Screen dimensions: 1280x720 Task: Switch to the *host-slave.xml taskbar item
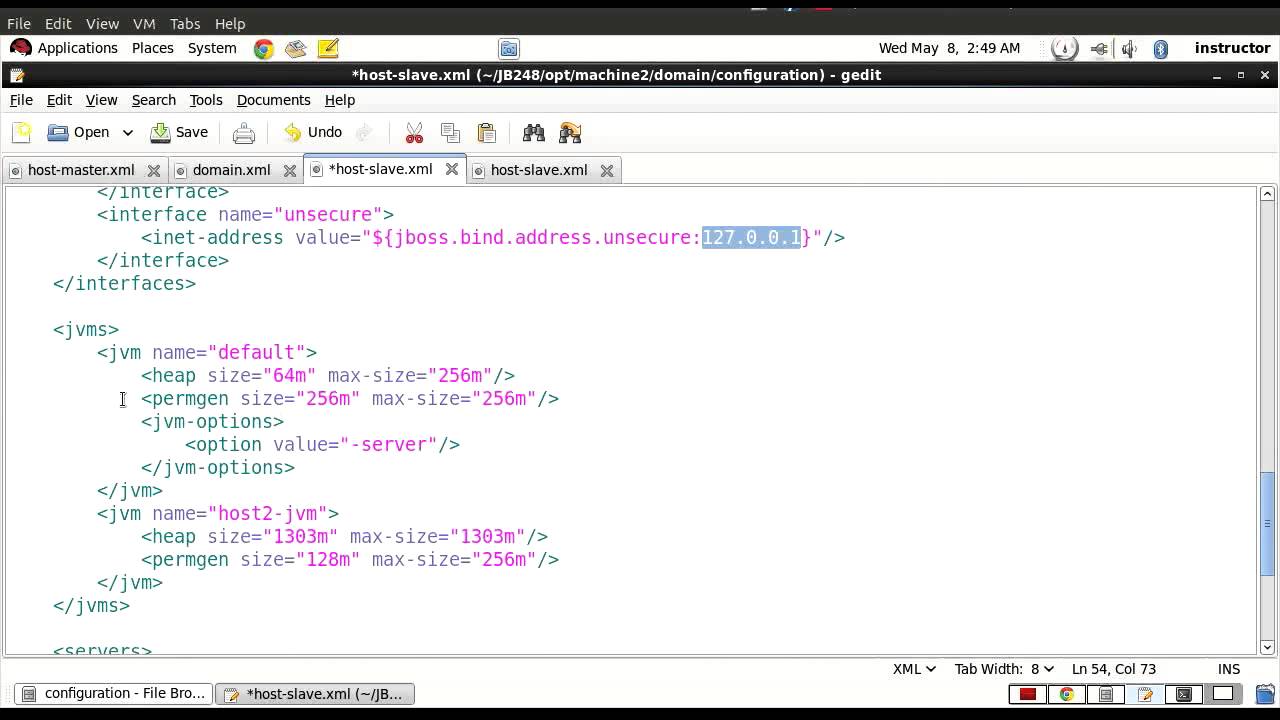[315, 693]
